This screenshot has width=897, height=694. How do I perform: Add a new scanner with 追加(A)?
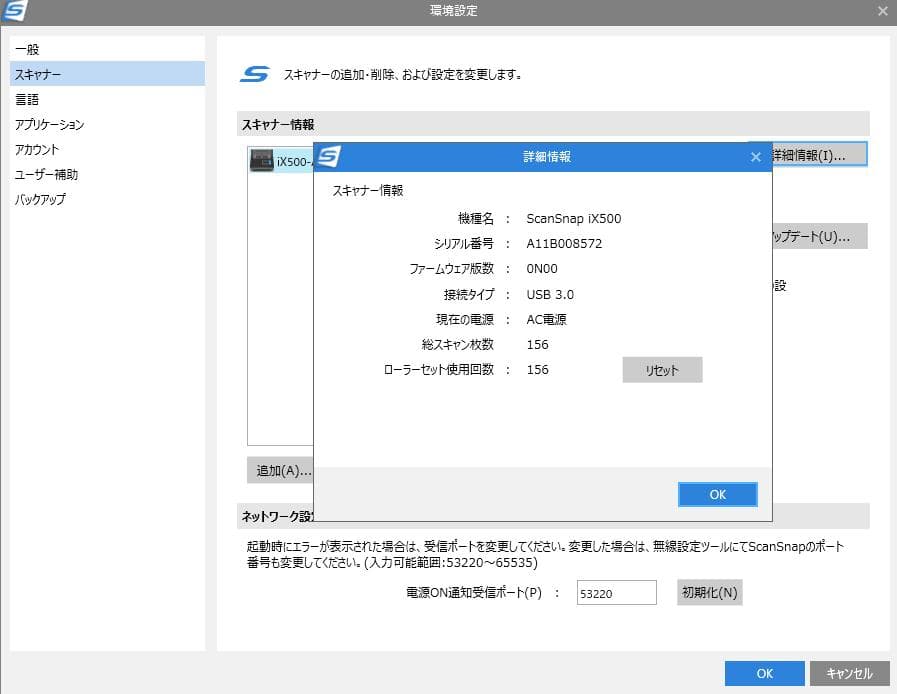[278, 470]
